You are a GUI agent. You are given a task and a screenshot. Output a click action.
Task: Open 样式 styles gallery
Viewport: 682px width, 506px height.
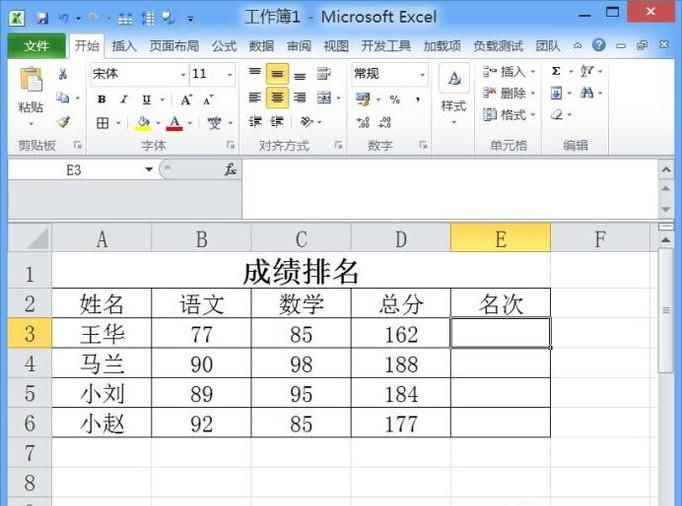click(x=454, y=94)
